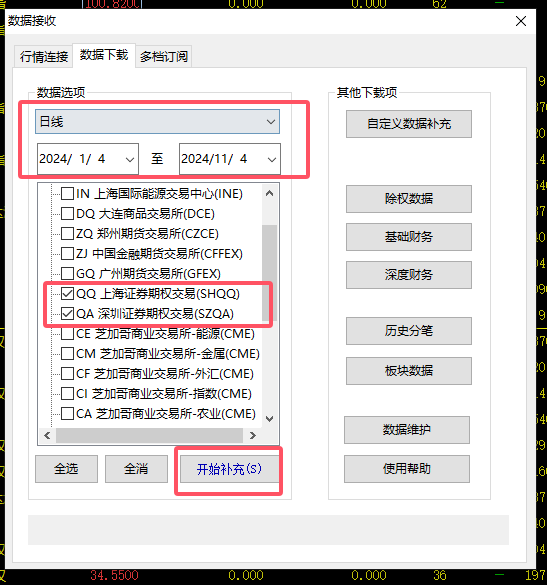Click 开始补充(S) to start download

tap(229, 469)
